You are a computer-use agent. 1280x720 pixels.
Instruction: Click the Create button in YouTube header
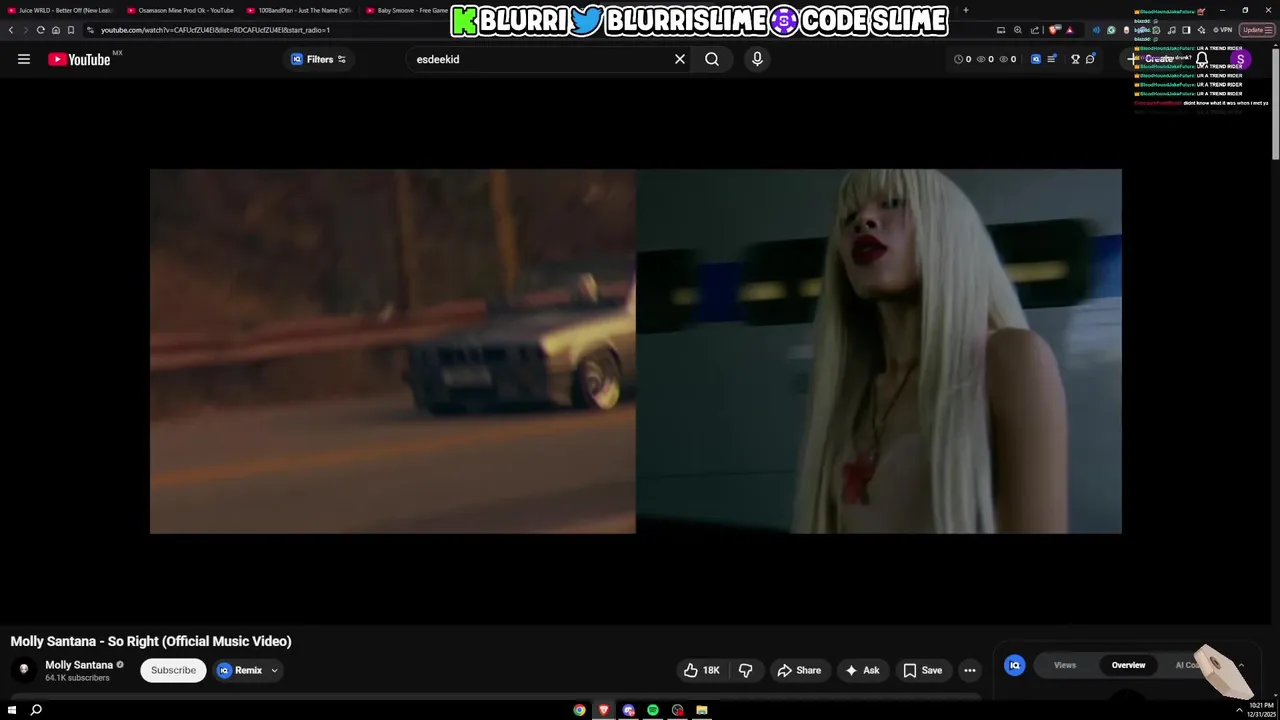coord(1152,59)
